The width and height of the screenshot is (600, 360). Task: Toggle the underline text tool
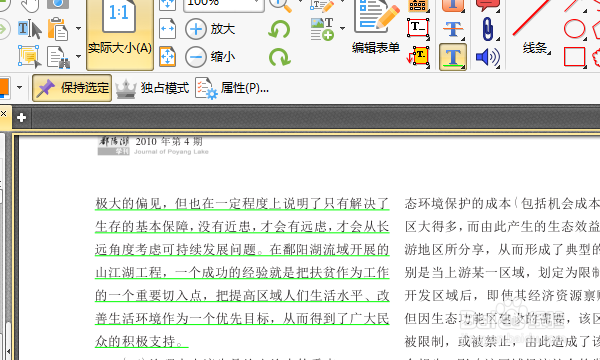(x=453, y=57)
